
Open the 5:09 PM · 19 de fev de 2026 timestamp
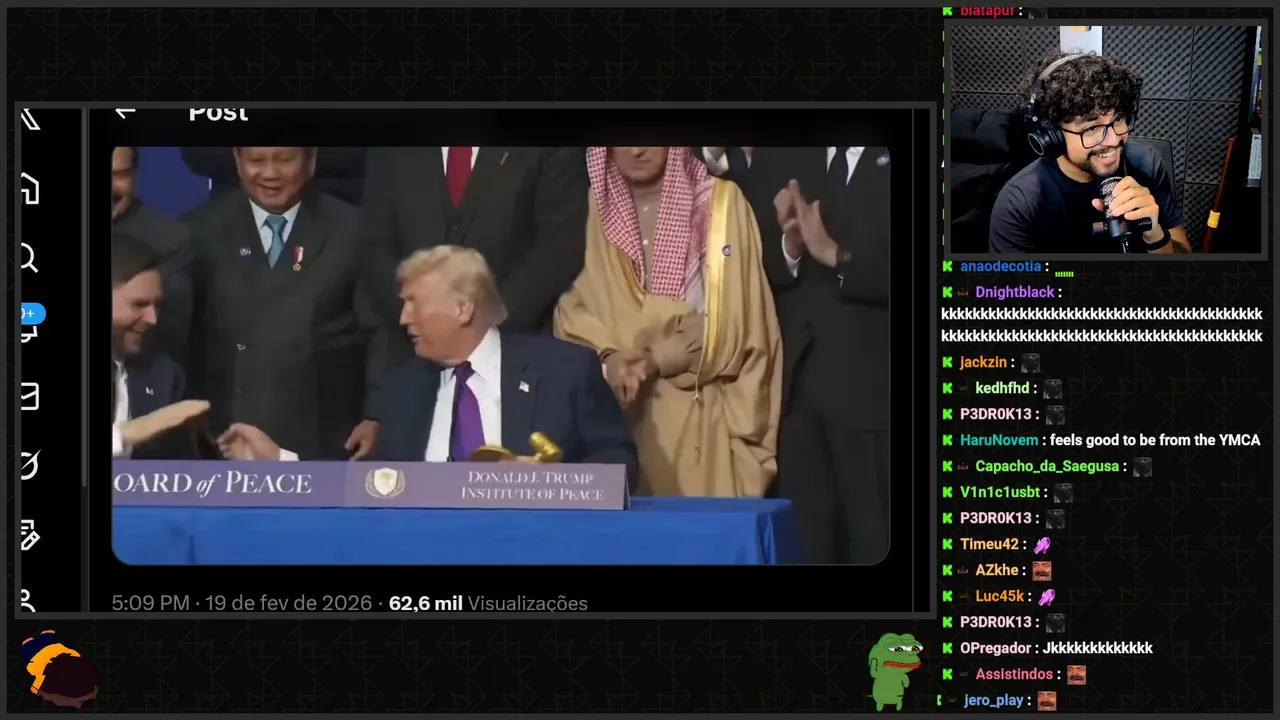point(241,603)
